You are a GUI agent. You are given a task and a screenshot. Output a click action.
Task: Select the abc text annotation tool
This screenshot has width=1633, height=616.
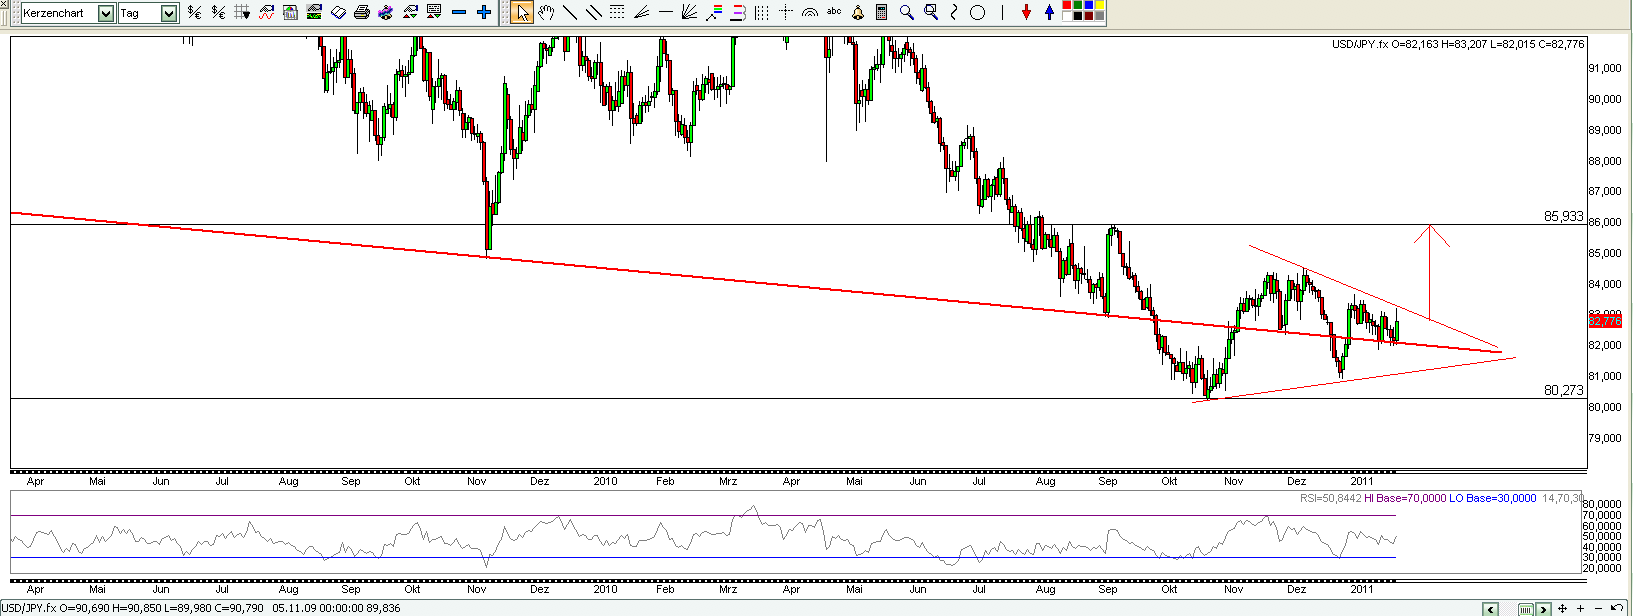834,12
